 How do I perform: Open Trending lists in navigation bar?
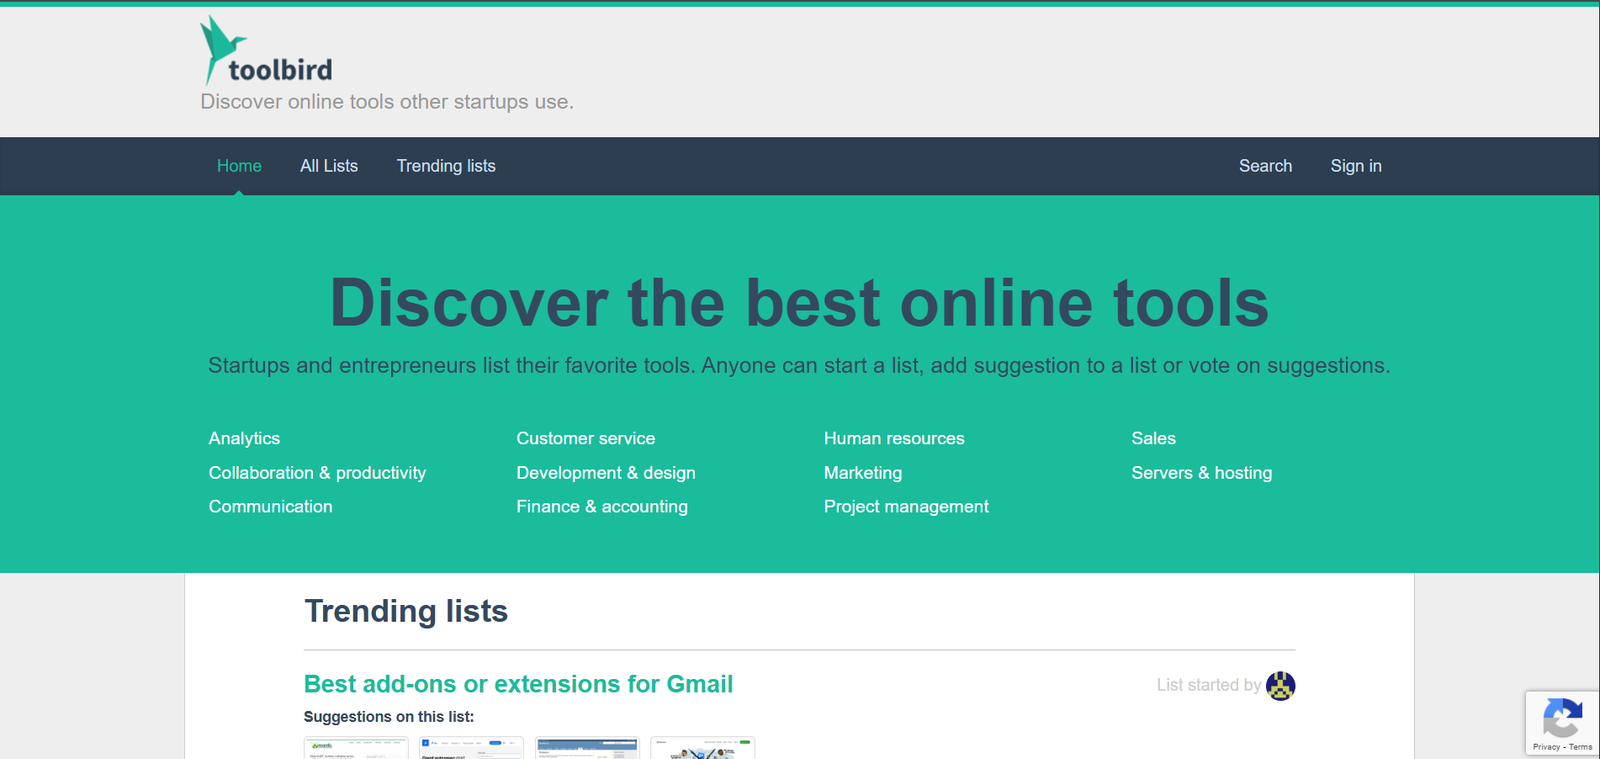tap(446, 166)
